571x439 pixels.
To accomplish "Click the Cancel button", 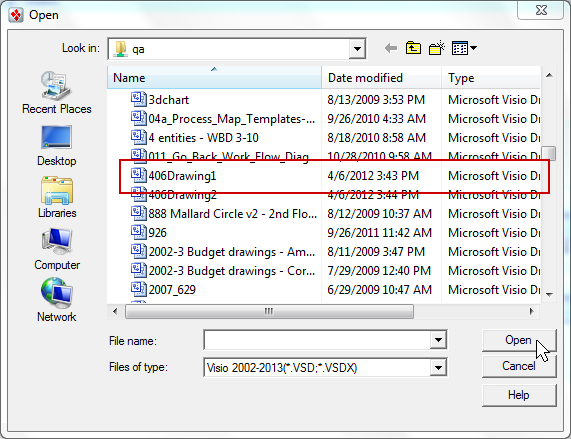I will pyautogui.click(x=519, y=366).
